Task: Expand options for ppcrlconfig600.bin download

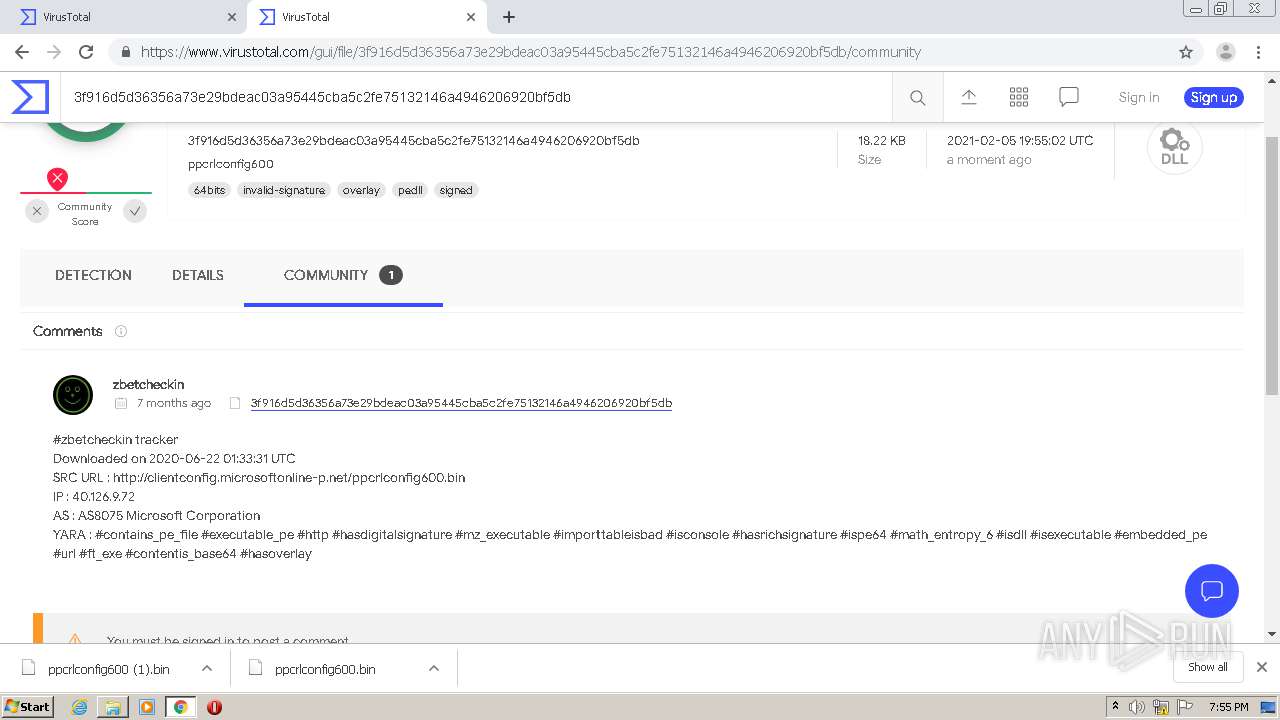Action: [x=434, y=668]
